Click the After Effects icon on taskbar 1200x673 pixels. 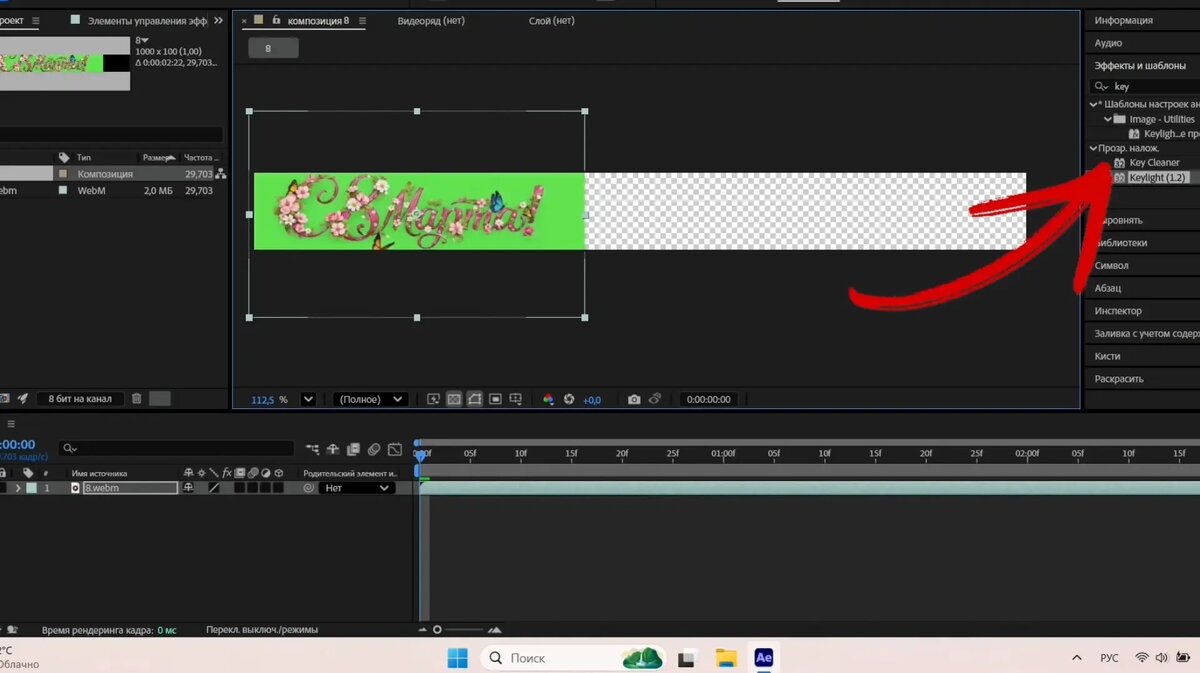(x=764, y=657)
